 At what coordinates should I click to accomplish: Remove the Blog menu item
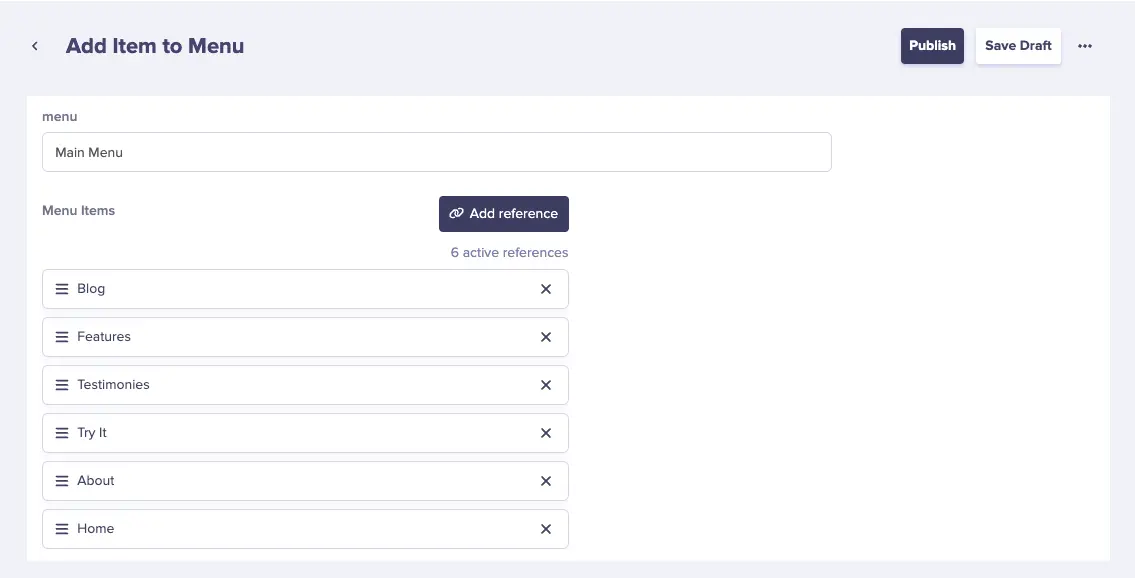pos(546,289)
